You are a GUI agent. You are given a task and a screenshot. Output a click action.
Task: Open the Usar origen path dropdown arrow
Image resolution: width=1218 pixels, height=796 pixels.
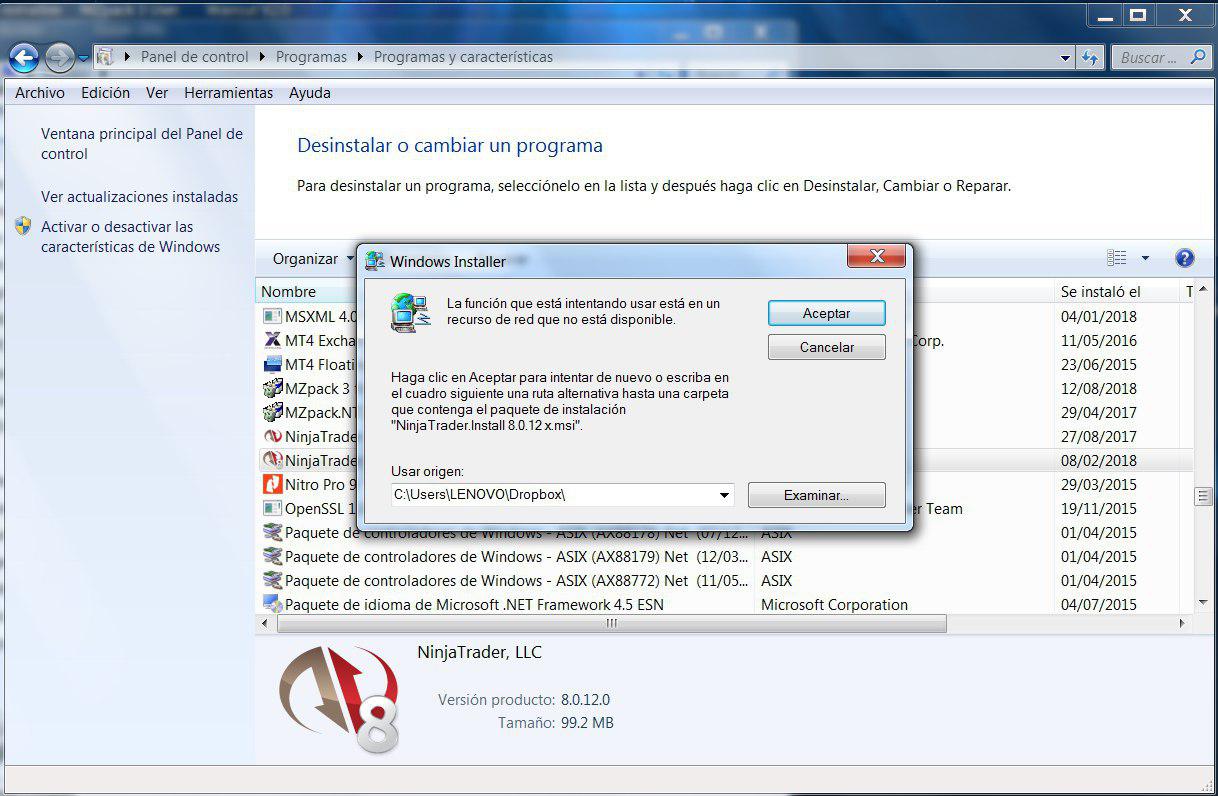point(724,495)
